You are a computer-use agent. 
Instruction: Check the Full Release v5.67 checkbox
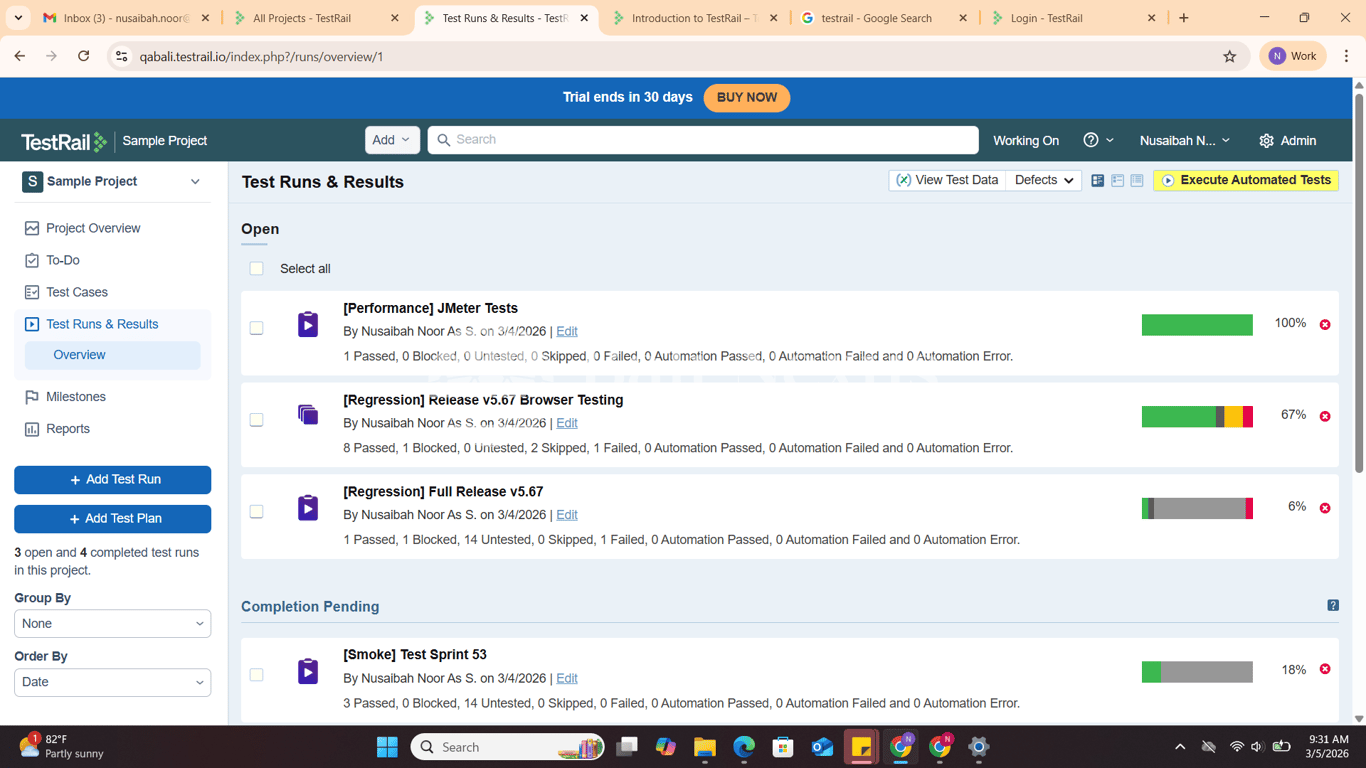[257, 512]
